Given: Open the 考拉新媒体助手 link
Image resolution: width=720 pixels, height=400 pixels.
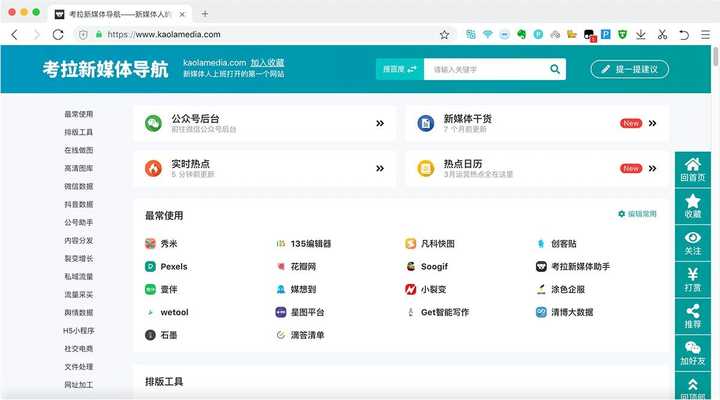Looking at the screenshot, I should pos(573,266).
